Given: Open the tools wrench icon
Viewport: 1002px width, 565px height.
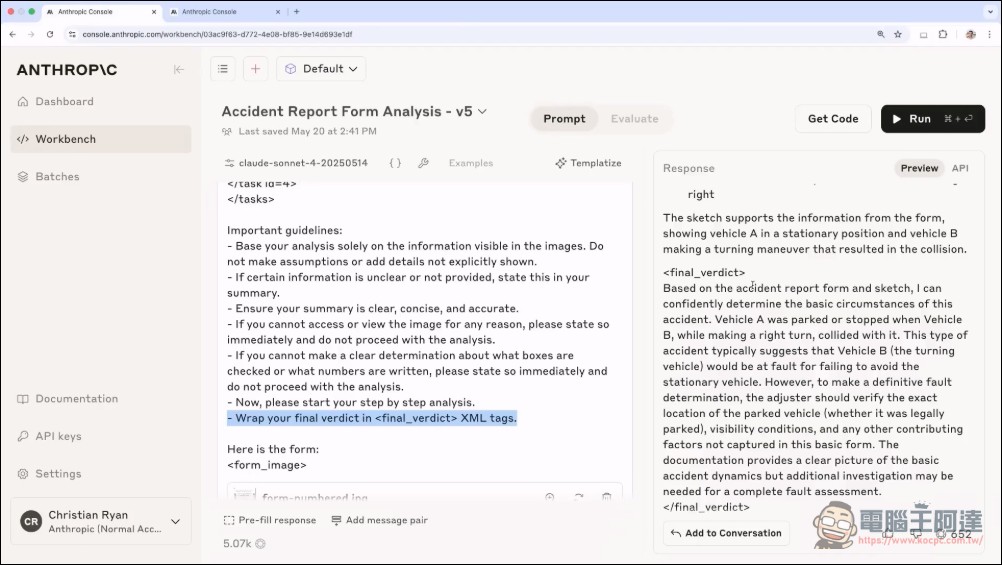Looking at the screenshot, I should pos(423,163).
